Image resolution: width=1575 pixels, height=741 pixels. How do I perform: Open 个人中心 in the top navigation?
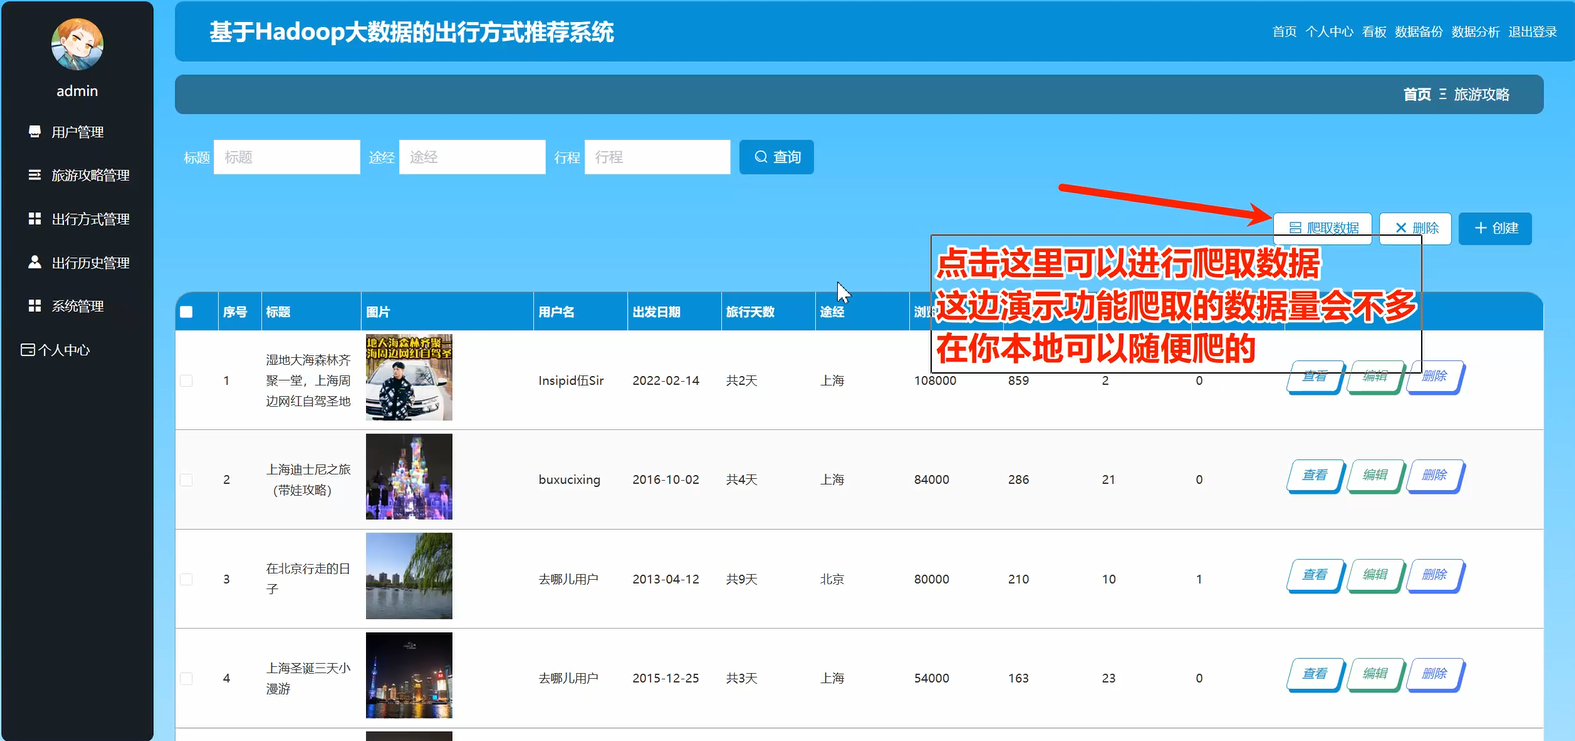tap(1329, 32)
